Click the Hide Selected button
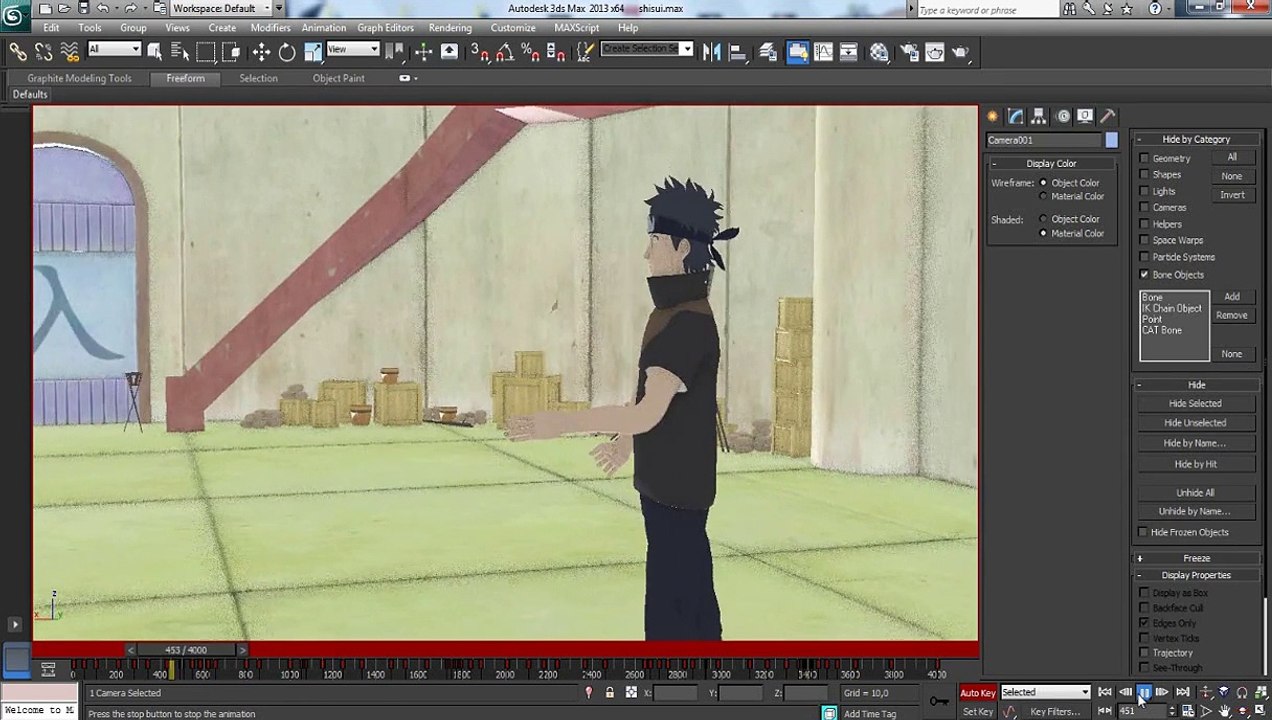 pyautogui.click(x=1195, y=403)
